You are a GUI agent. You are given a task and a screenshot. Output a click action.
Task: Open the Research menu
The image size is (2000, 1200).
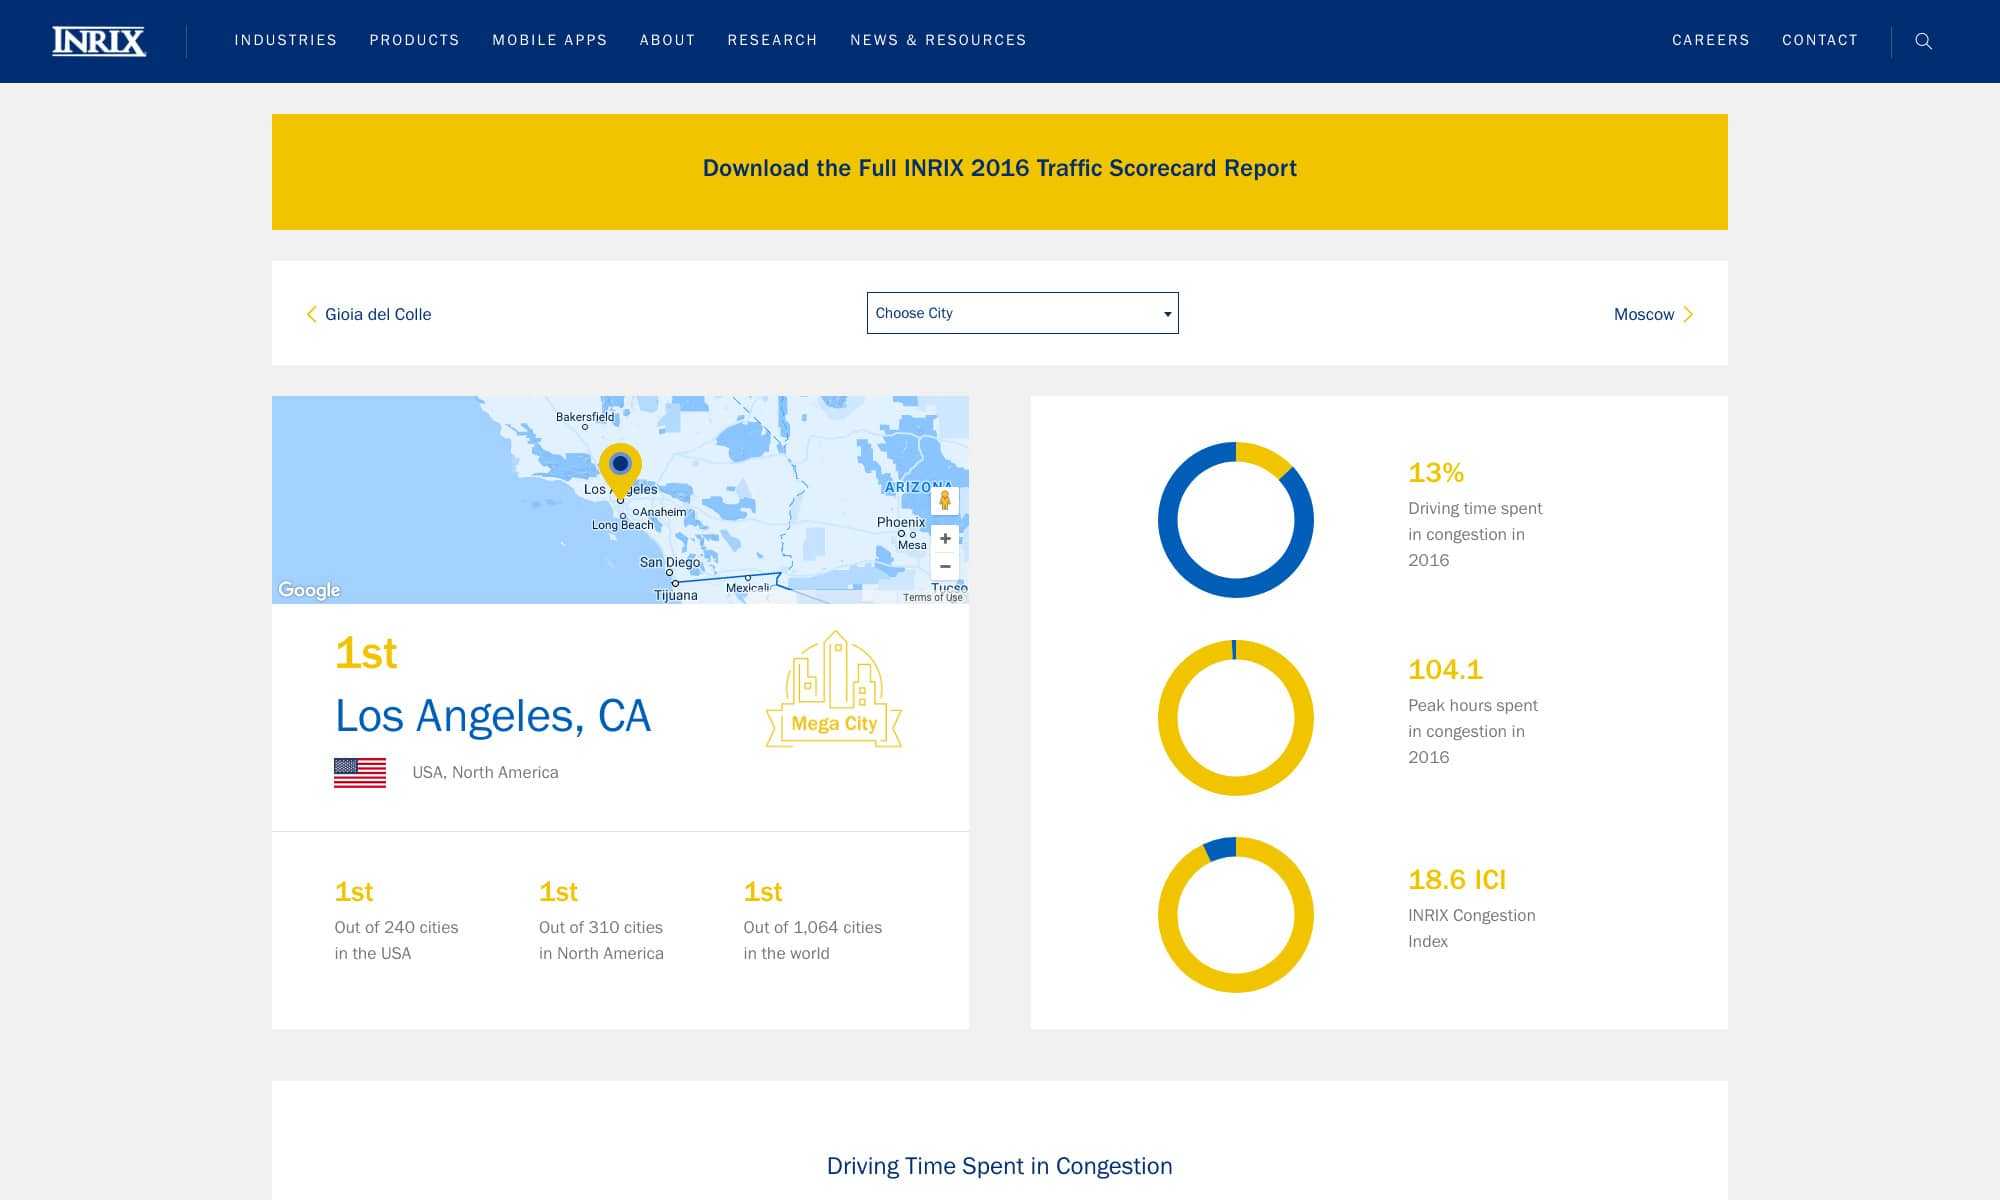[x=772, y=40]
